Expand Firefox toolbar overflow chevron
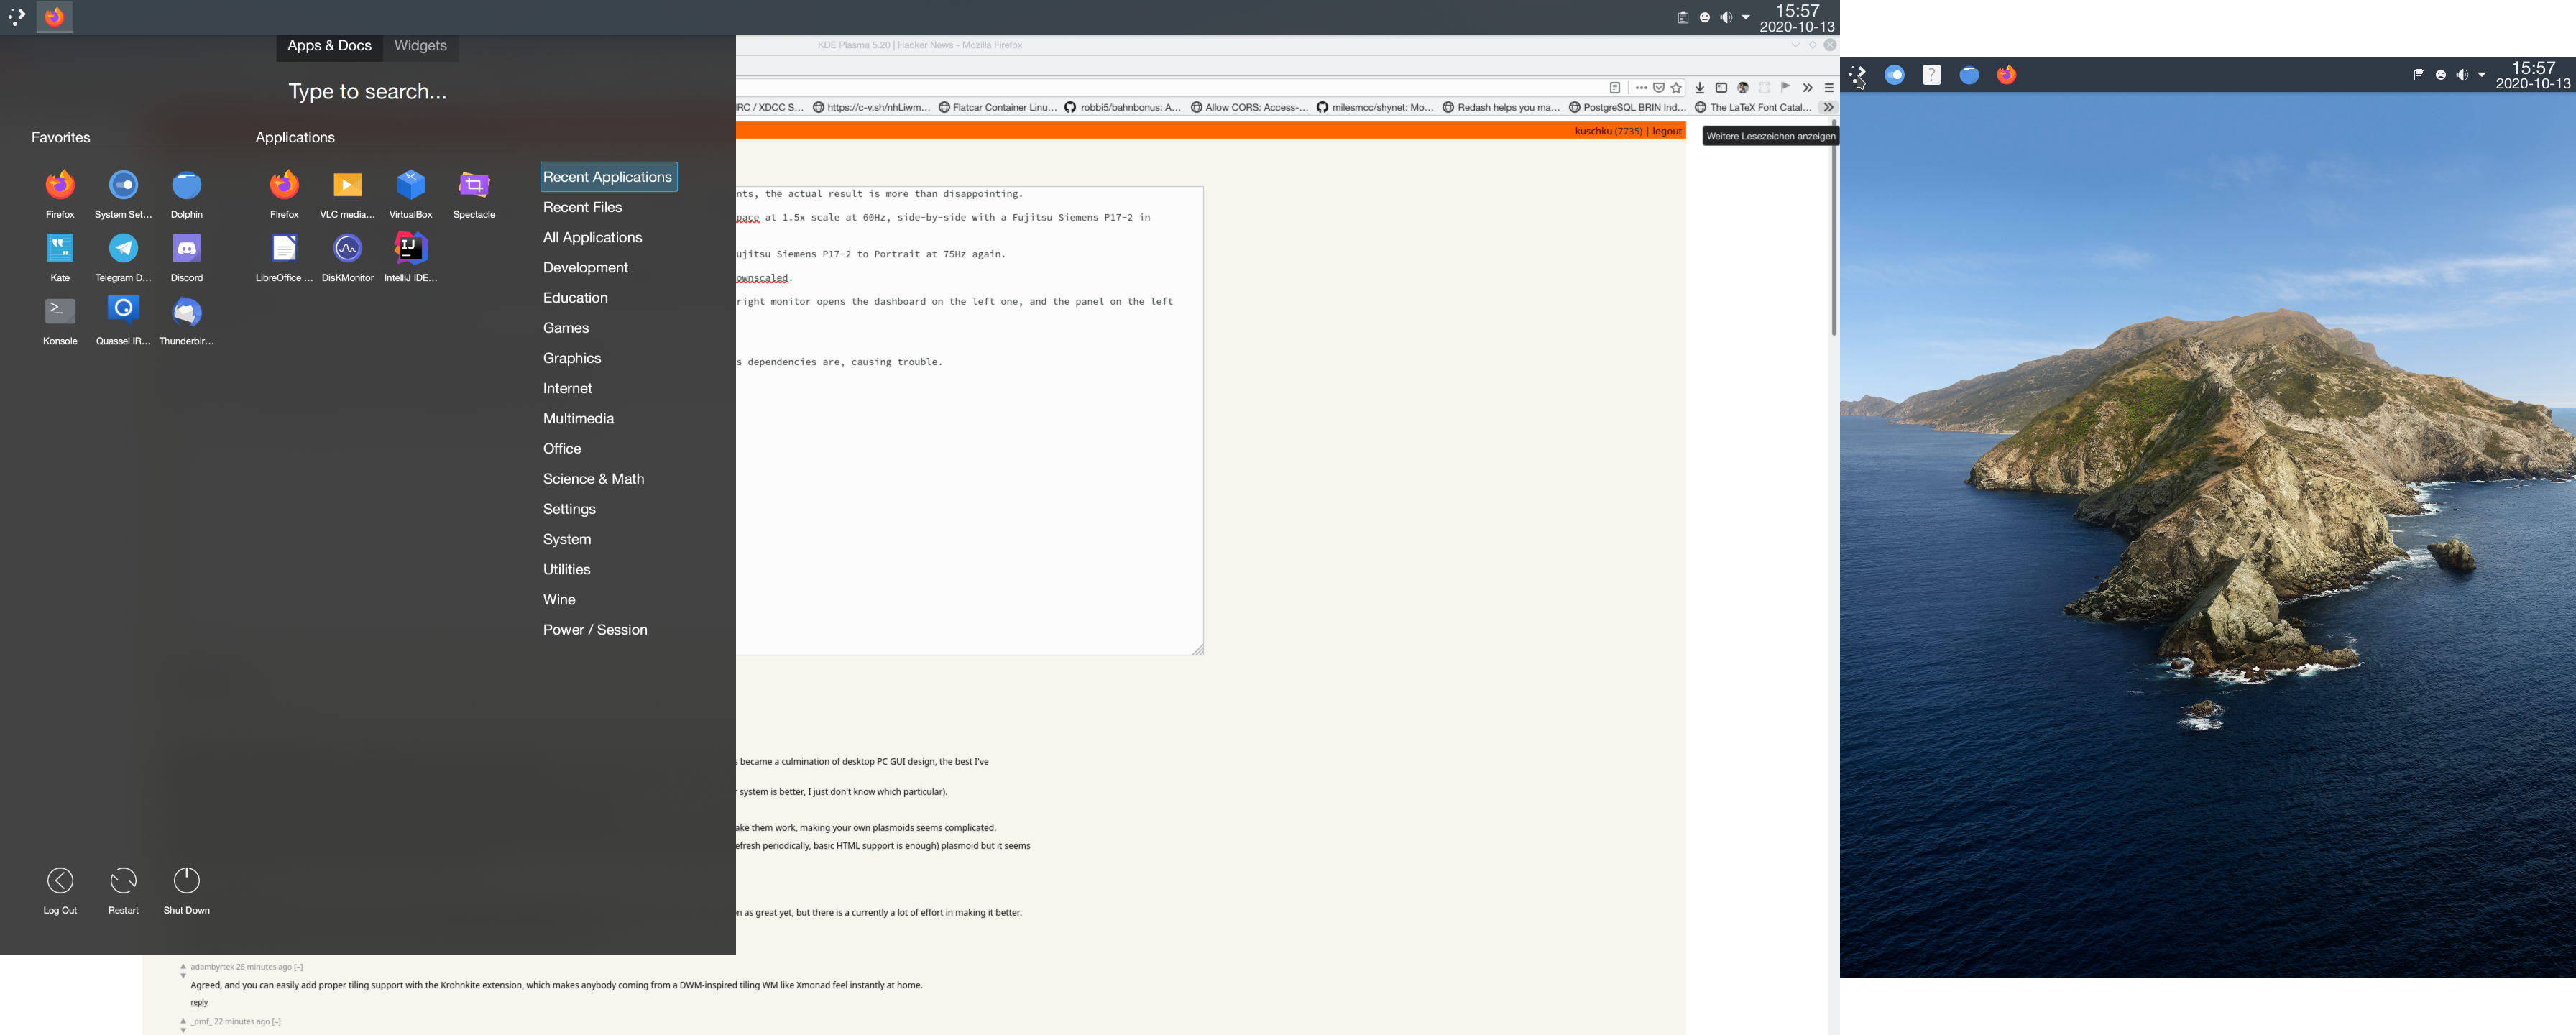 1807,88
